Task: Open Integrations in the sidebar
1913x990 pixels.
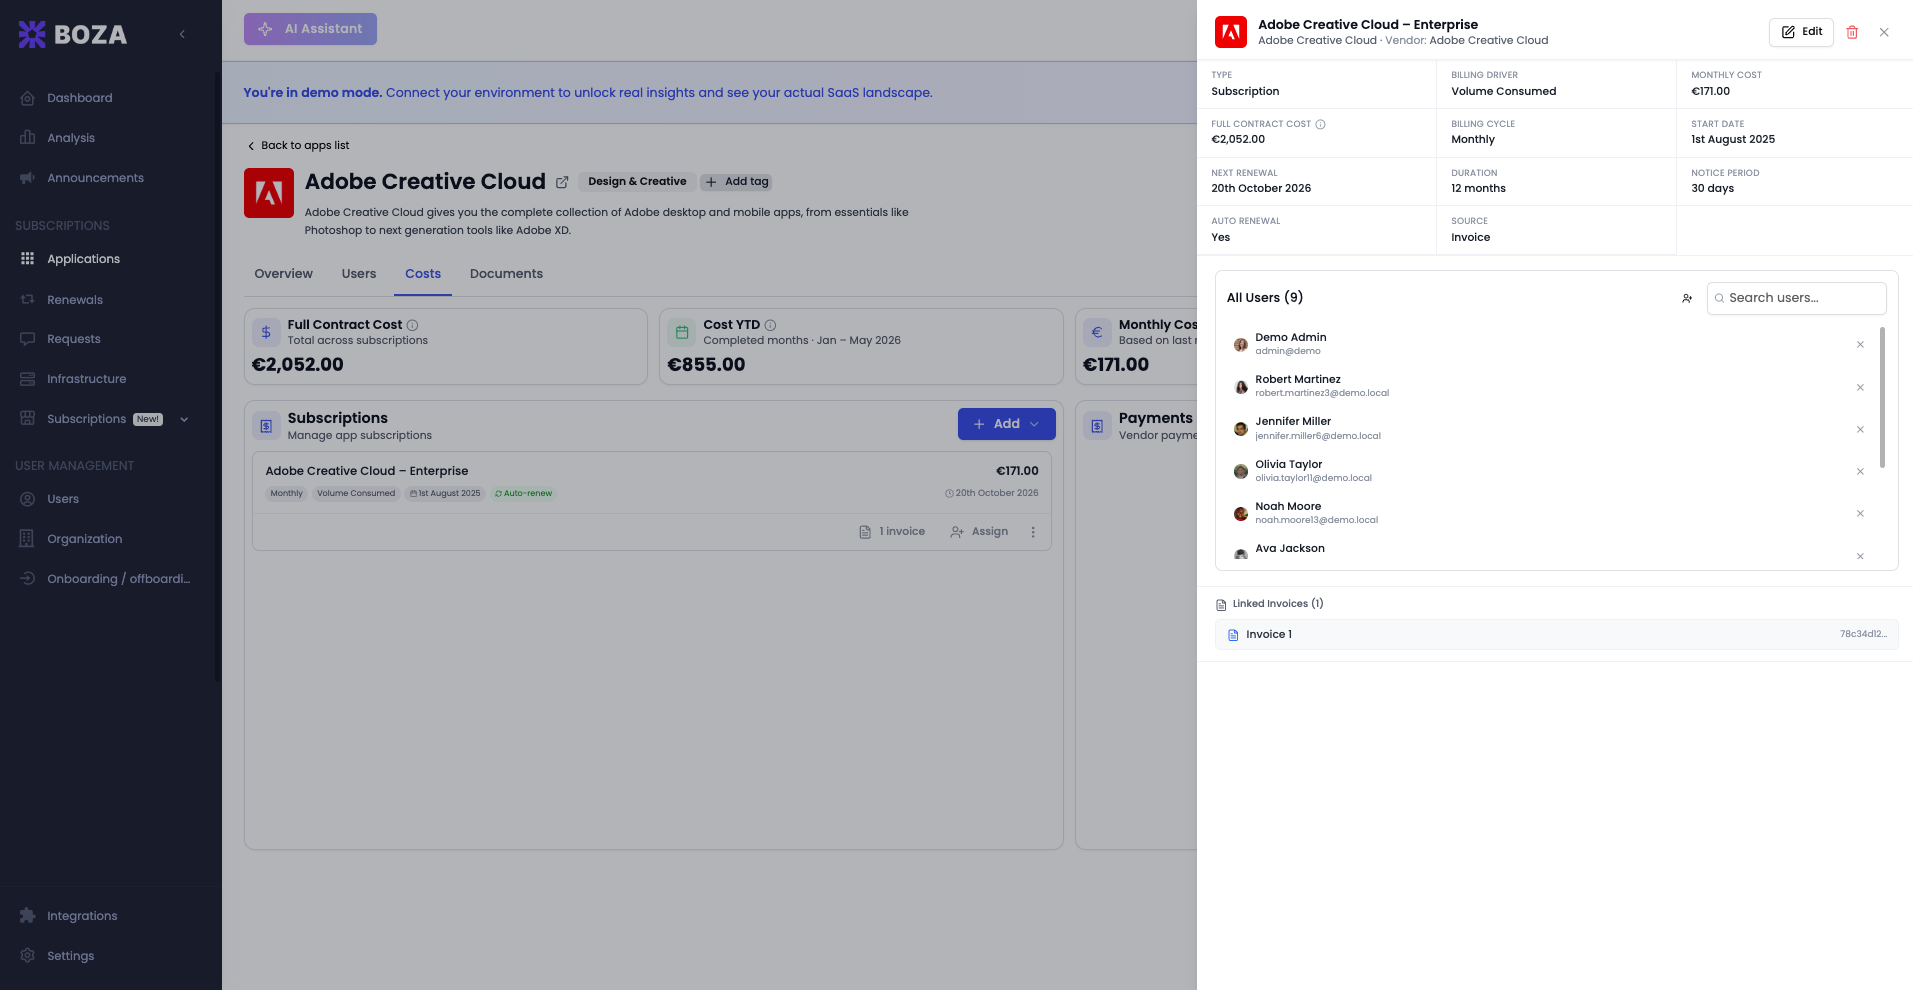Action: pyautogui.click(x=82, y=916)
